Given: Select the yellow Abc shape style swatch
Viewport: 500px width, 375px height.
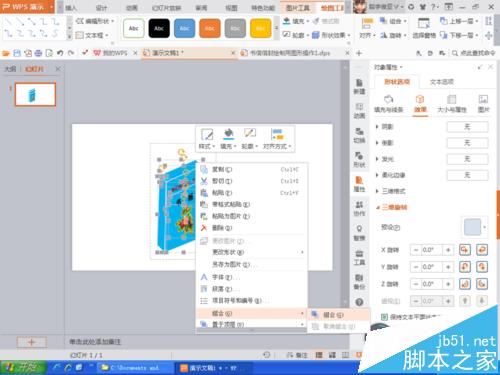Looking at the screenshot, I should [260, 28].
